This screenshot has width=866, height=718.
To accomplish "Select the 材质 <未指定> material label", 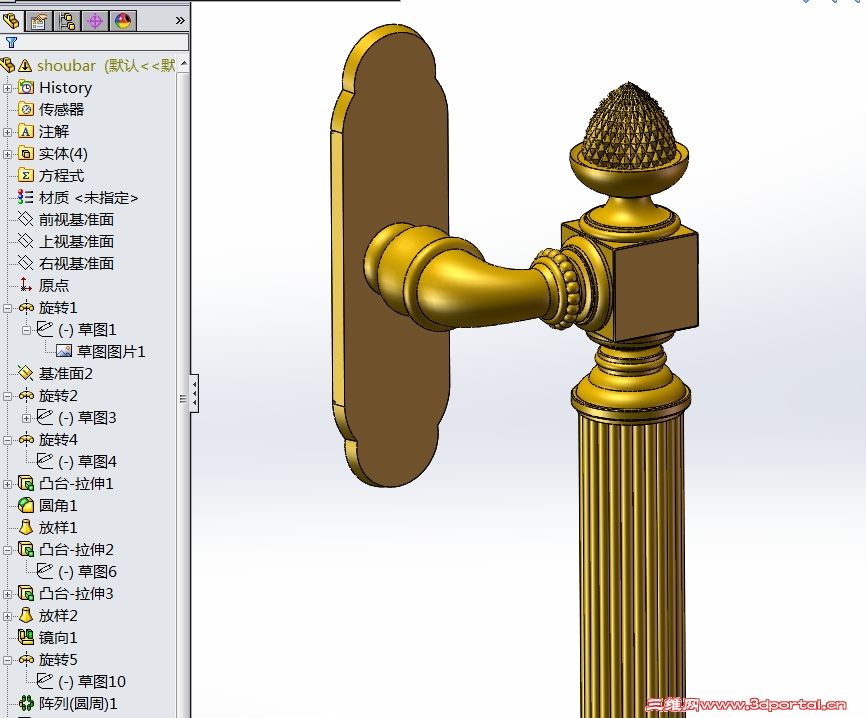I will 88,197.
